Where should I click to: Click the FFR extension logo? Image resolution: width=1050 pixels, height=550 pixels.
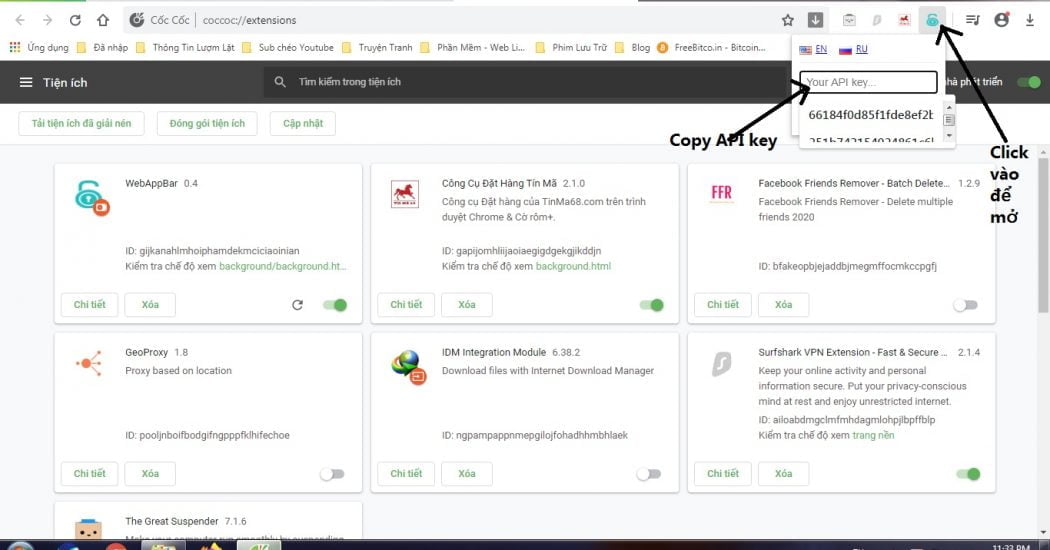pos(721,194)
